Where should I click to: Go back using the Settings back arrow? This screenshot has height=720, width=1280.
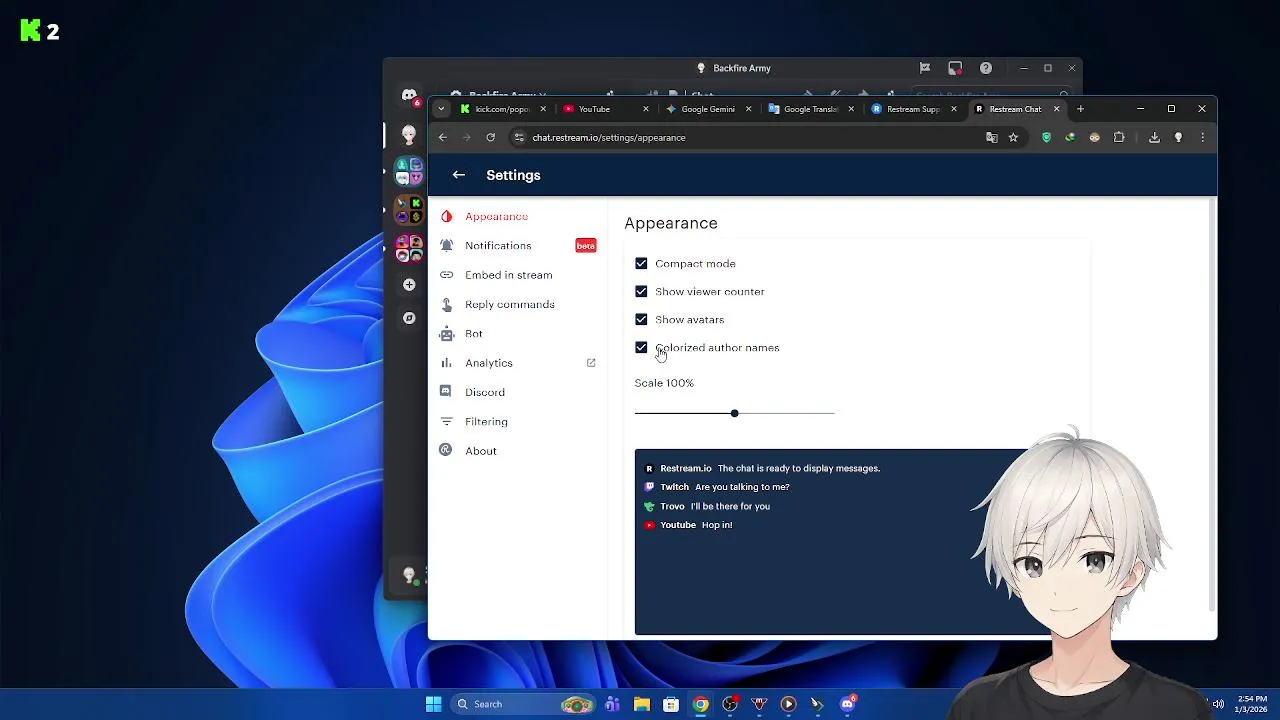pyautogui.click(x=458, y=175)
